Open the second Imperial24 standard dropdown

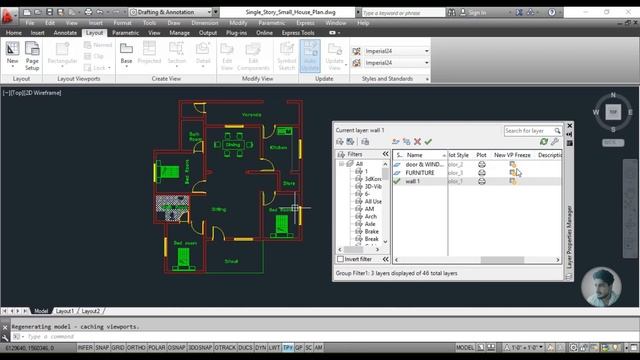click(427, 63)
